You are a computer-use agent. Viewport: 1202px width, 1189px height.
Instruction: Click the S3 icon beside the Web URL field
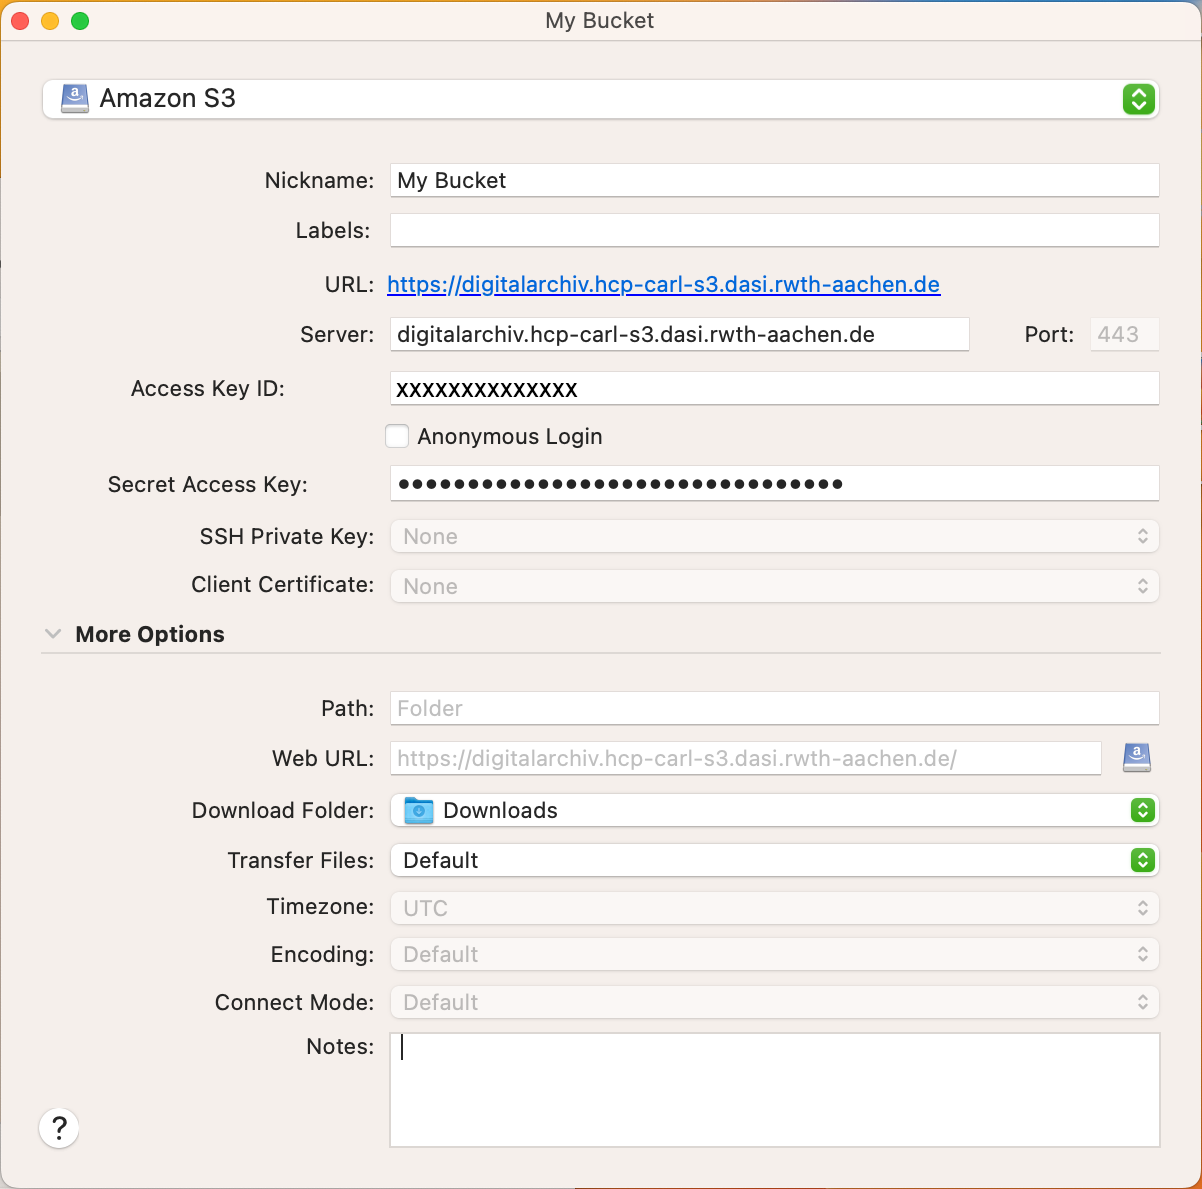coord(1137,758)
